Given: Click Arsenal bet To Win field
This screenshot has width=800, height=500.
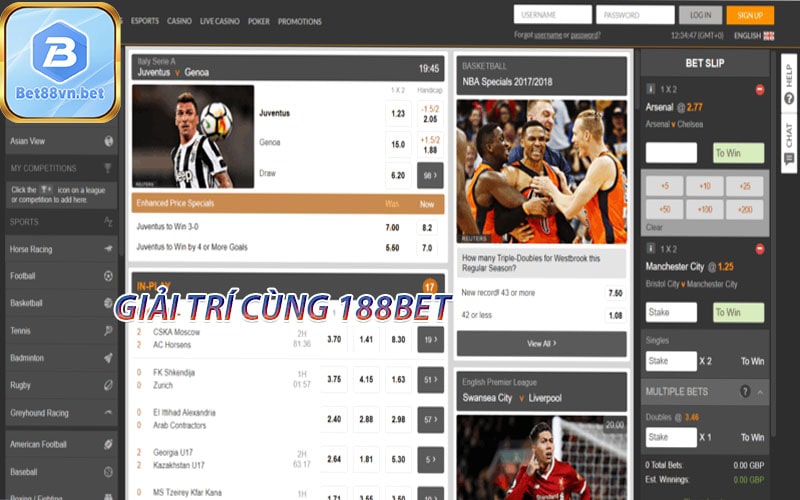Looking at the screenshot, I should pos(738,153).
